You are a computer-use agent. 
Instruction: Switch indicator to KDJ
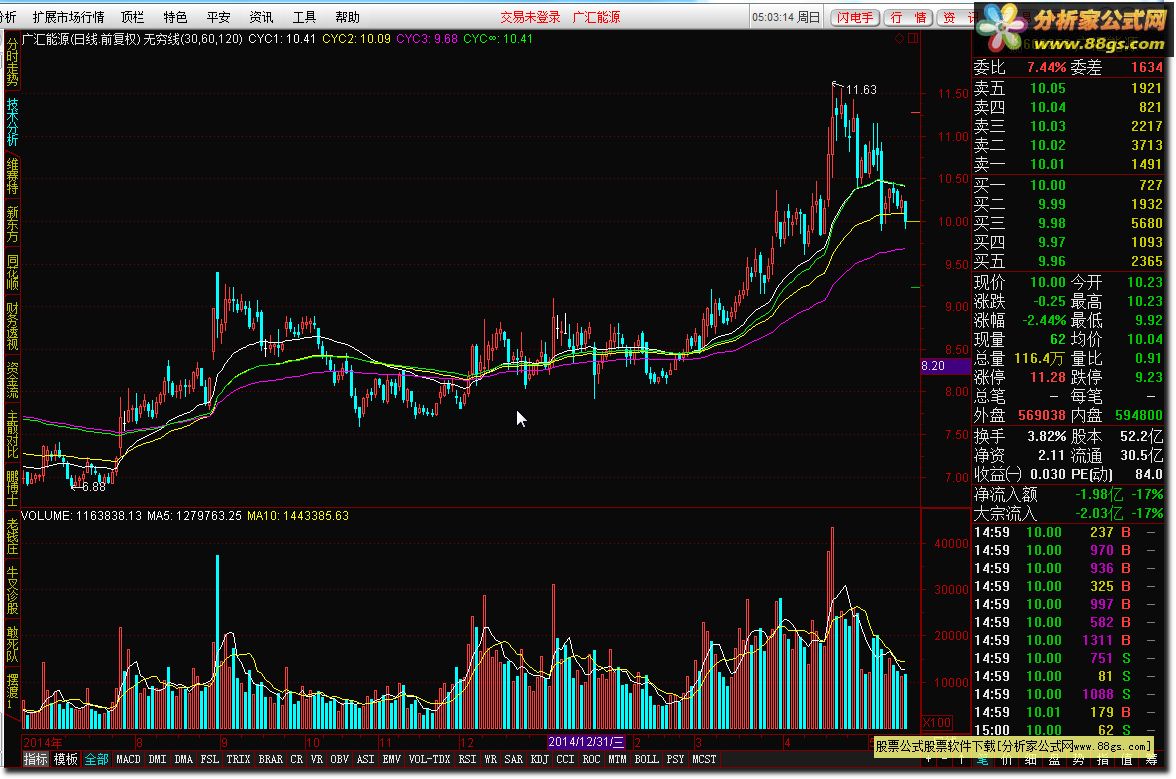[x=540, y=759]
